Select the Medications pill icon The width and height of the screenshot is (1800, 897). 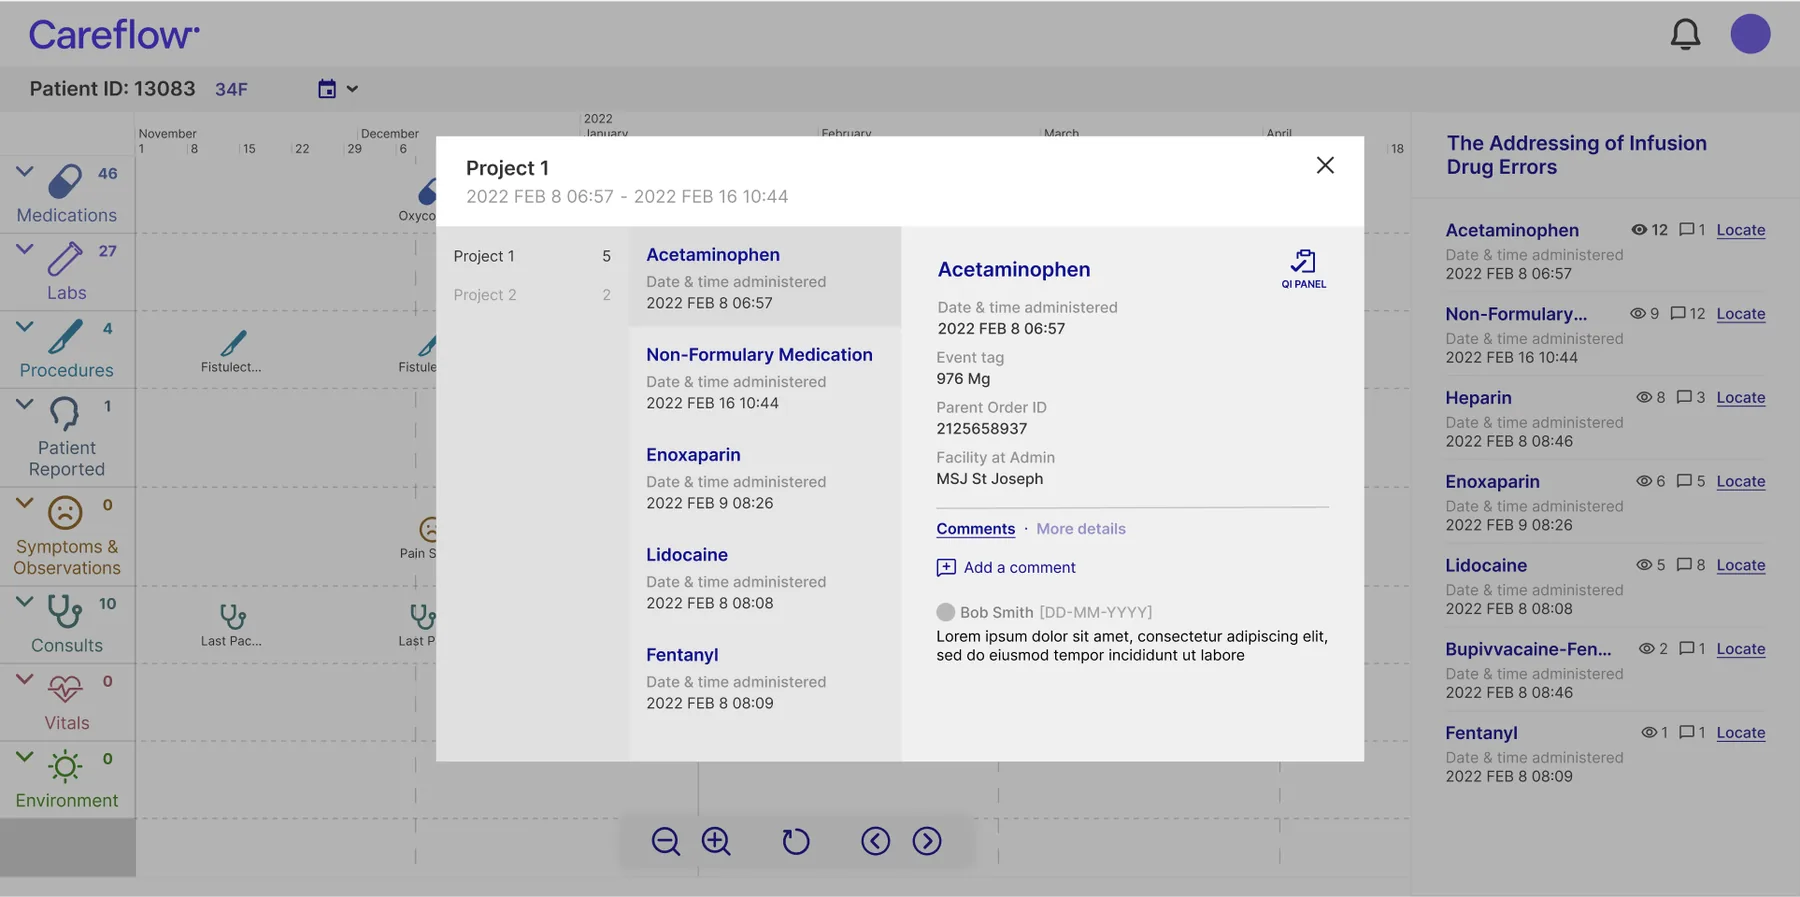pos(65,181)
